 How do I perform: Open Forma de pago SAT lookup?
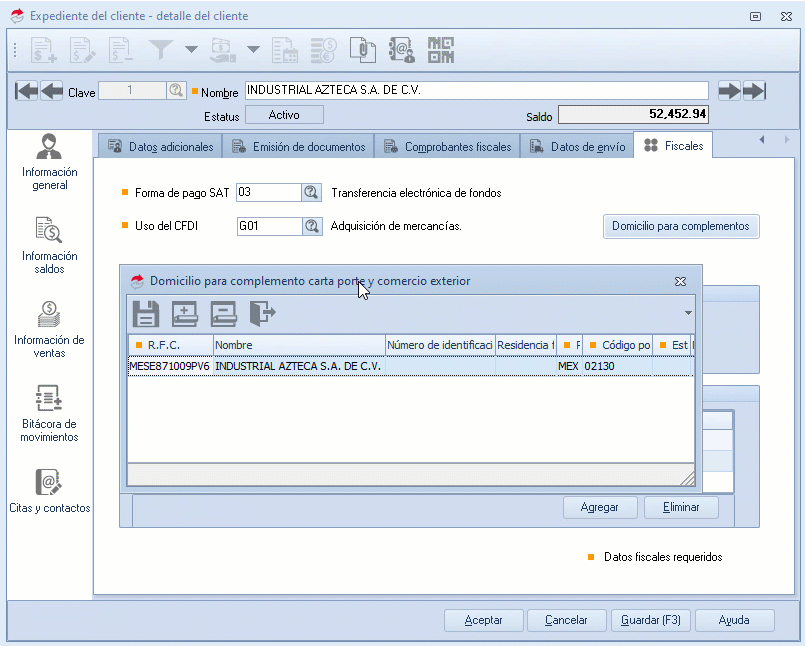click(311, 193)
